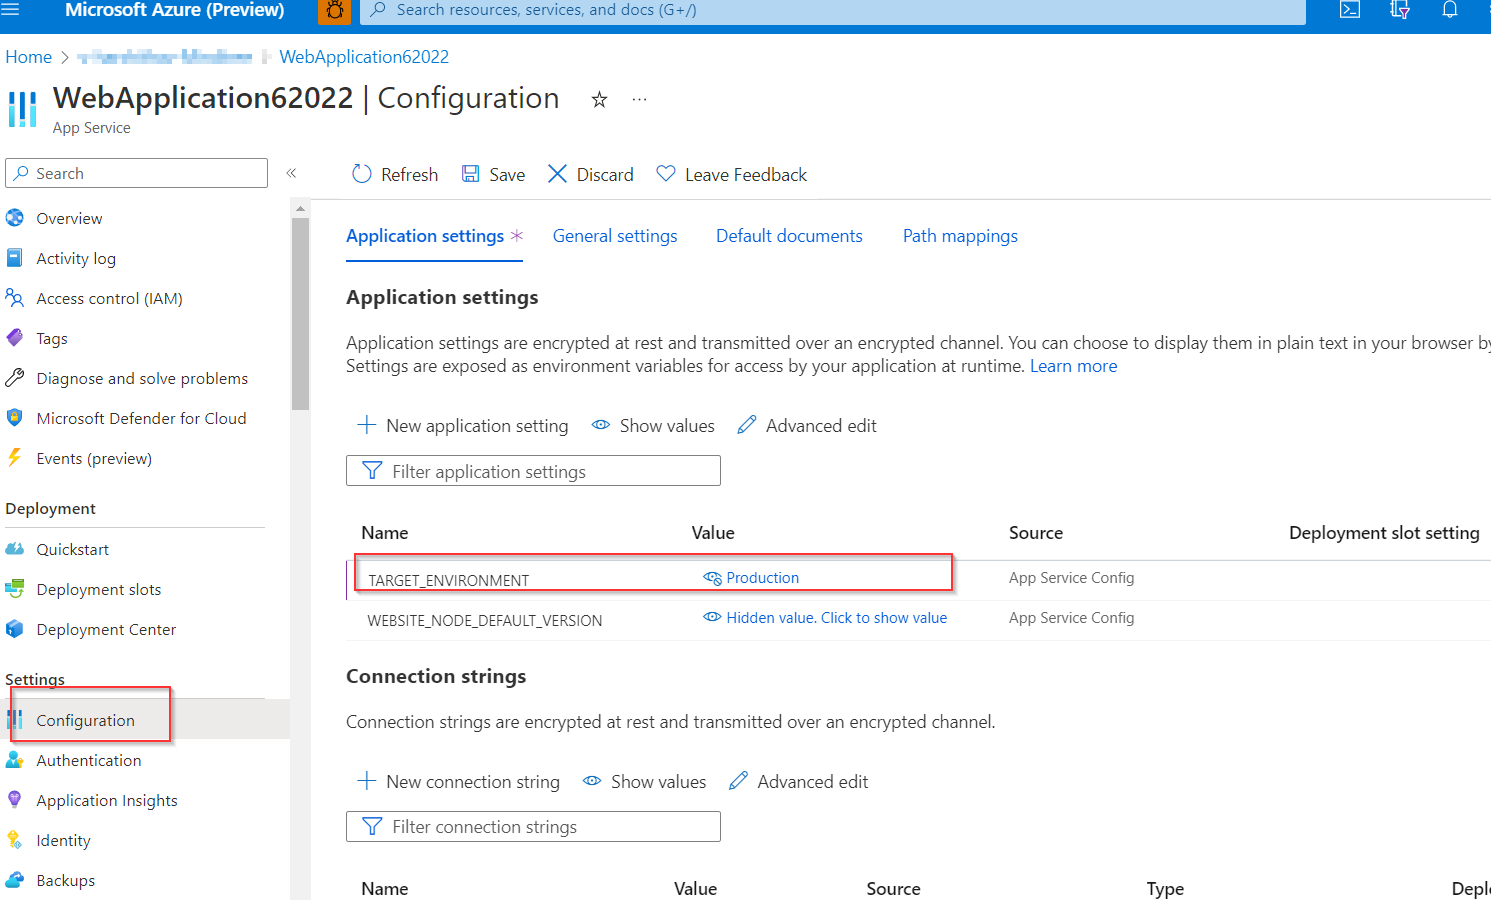Click the orange bug report icon
The width and height of the screenshot is (1491, 900).
[x=334, y=10]
